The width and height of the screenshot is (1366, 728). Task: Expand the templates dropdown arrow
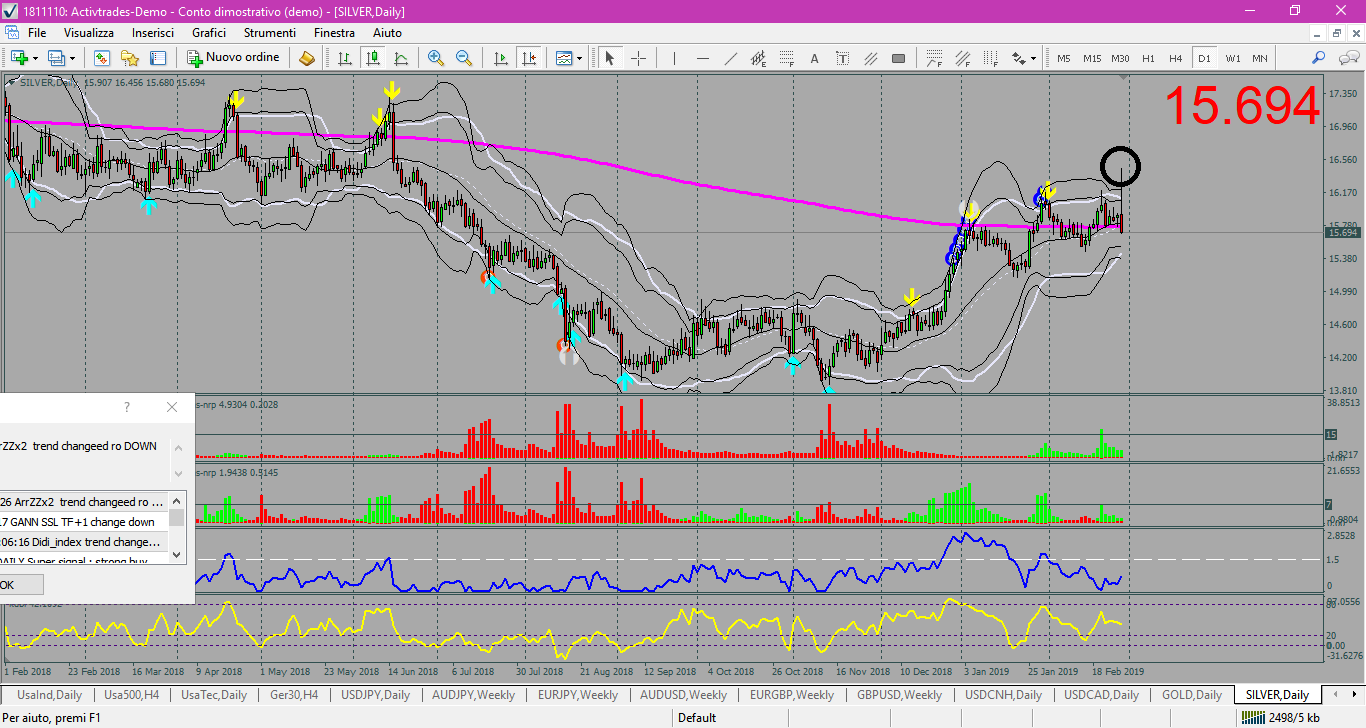coord(580,58)
